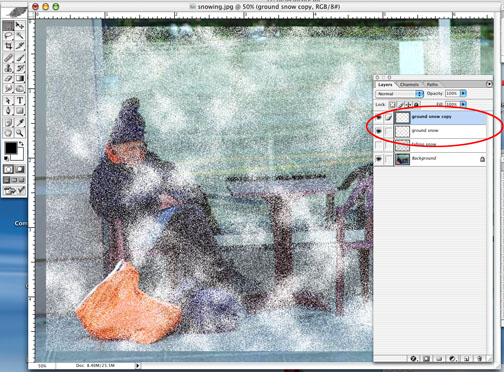Open the Opacity slider arrow

[463, 94]
